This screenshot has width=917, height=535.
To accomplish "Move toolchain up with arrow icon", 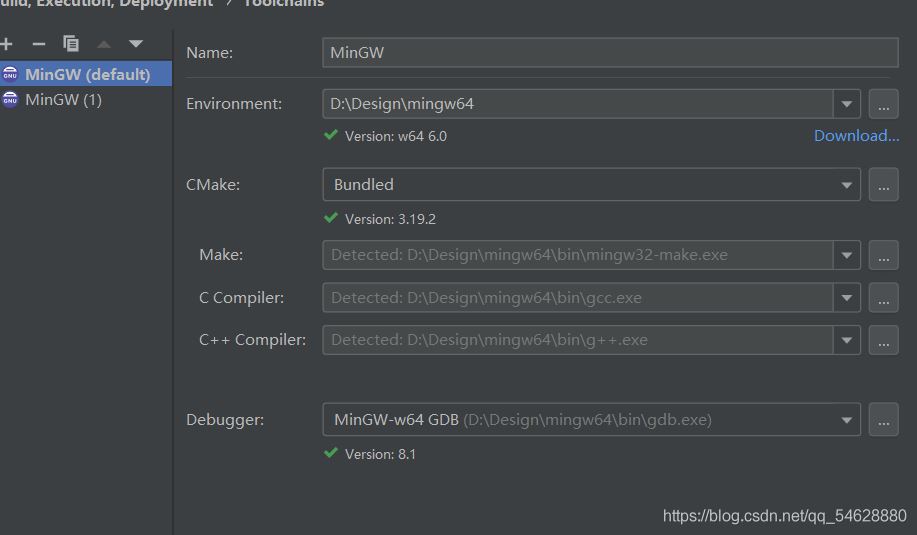I will pyautogui.click(x=104, y=44).
